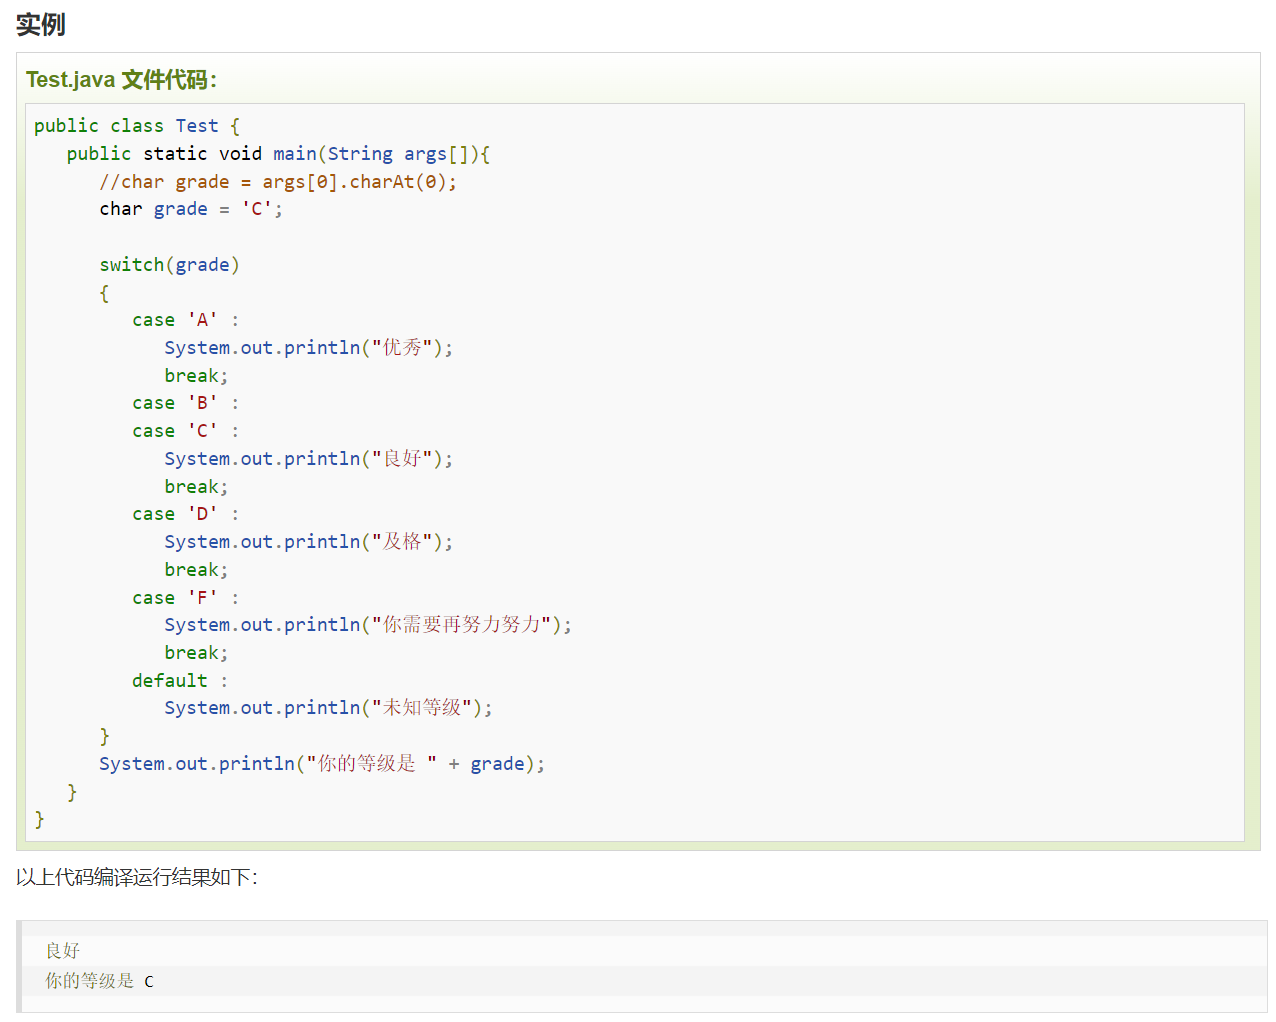Click the println "及格" statement
Screen dimensions: 1276x1022
[x=308, y=542]
